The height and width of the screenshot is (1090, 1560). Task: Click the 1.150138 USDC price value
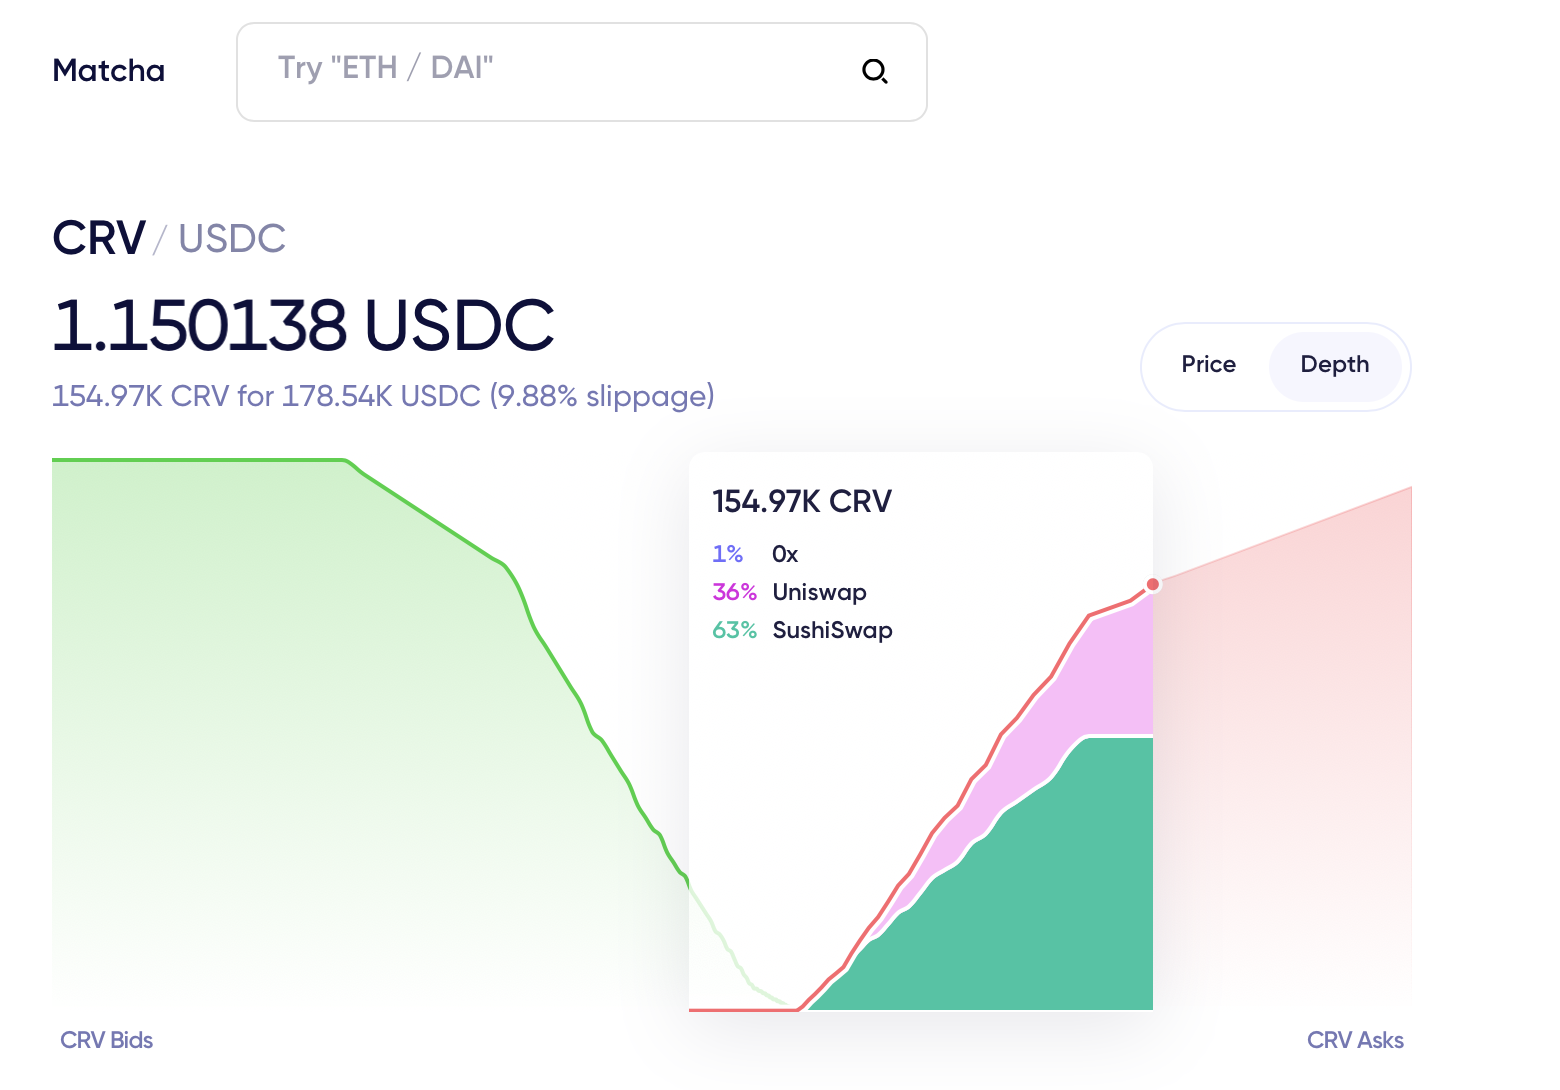tap(303, 325)
